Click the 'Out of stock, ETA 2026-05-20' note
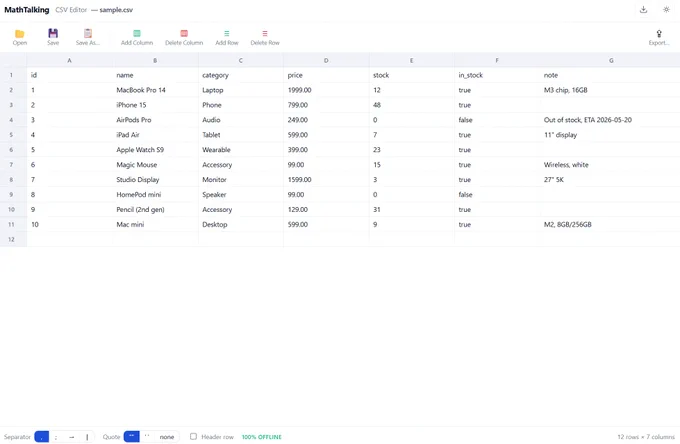The width and height of the screenshot is (680, 444). tap(611, 120)
